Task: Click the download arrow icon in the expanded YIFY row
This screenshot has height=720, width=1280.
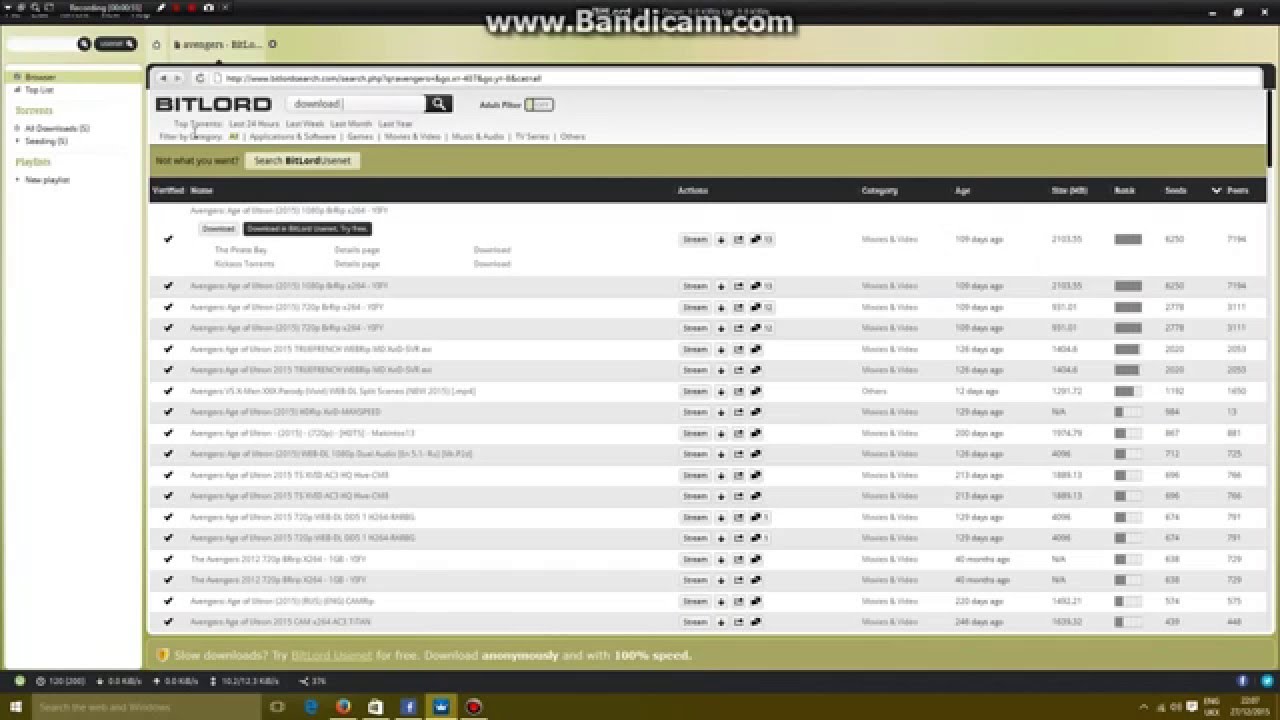Action: (x=721, y=240)
